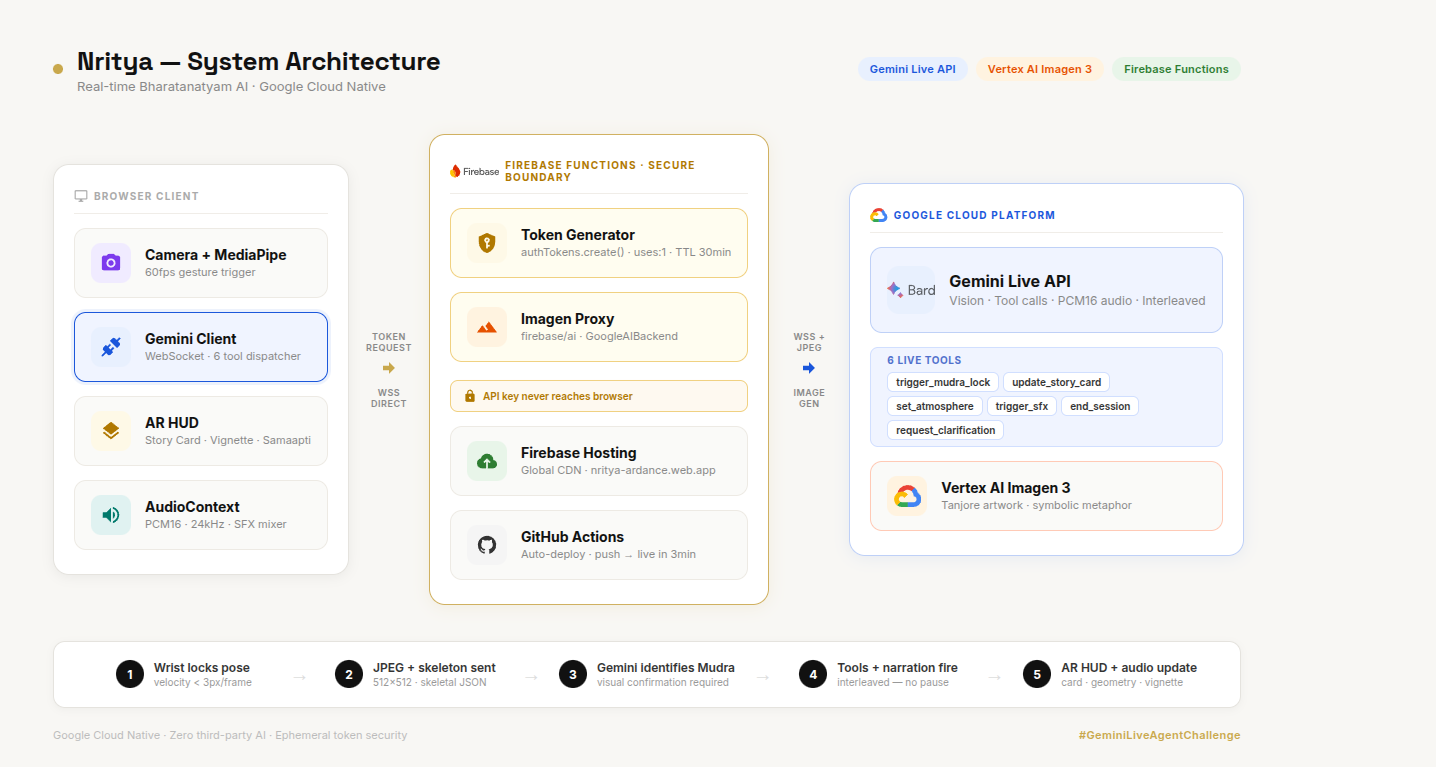Click the 60fps gesture trigger subtitle

200,272
